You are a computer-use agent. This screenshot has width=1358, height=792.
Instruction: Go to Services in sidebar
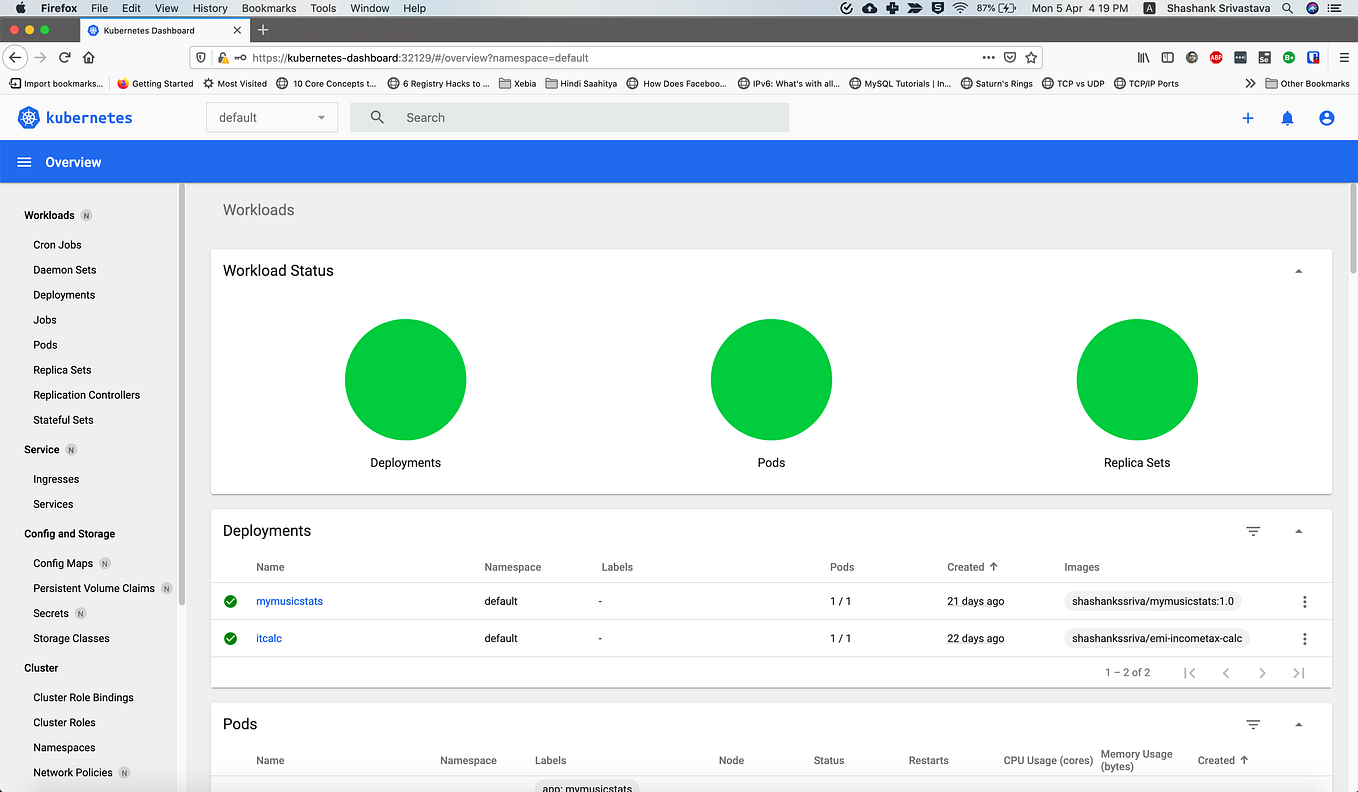coord(53,504)
